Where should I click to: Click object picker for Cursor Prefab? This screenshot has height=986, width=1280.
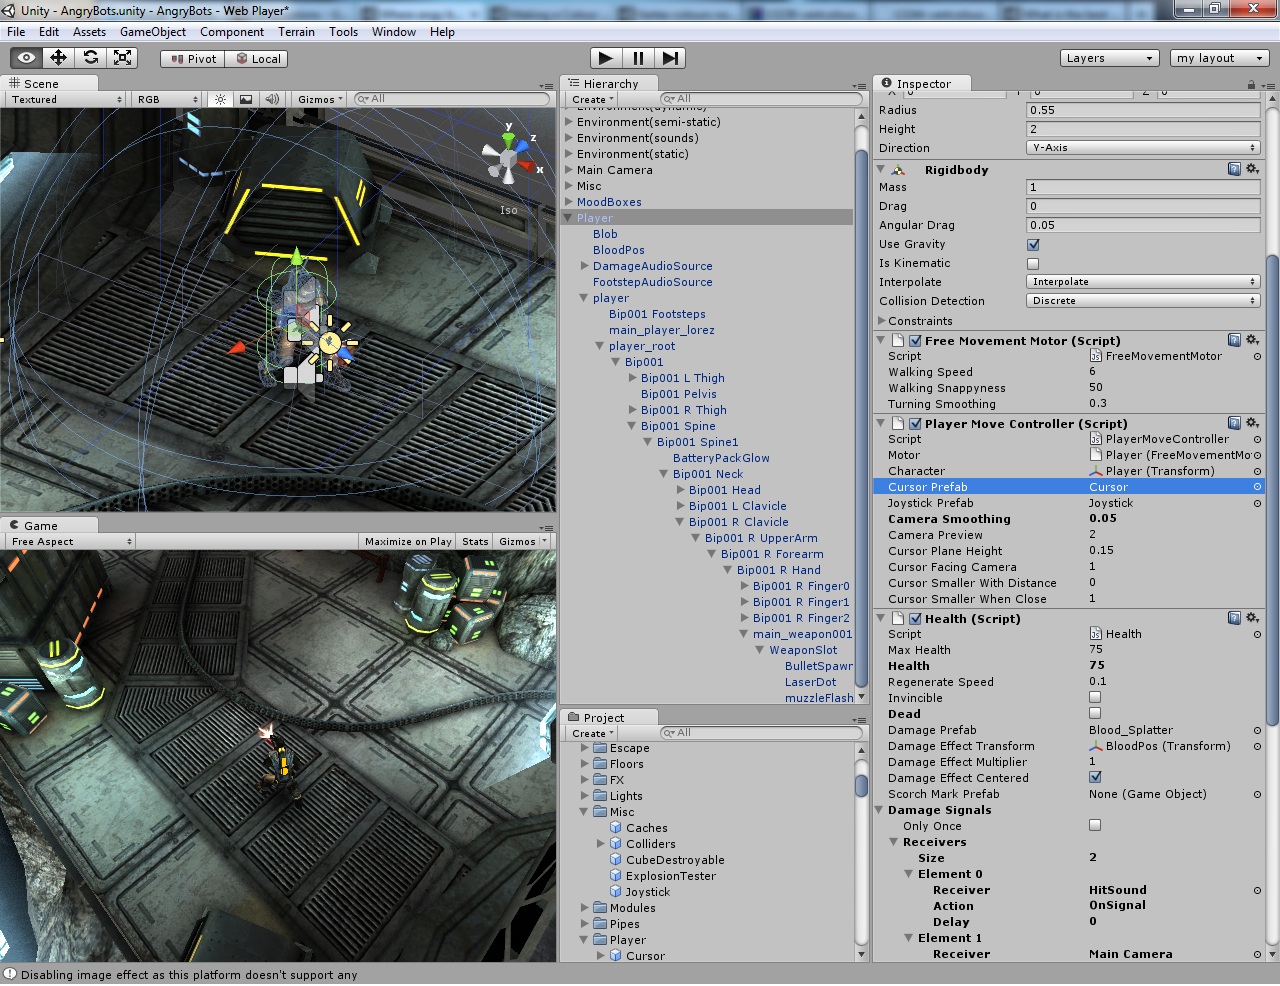1257,487
